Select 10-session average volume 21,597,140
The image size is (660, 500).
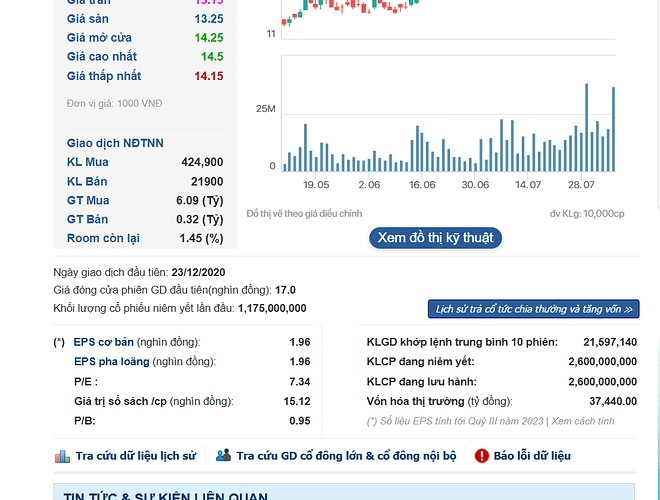click(610, 342)
